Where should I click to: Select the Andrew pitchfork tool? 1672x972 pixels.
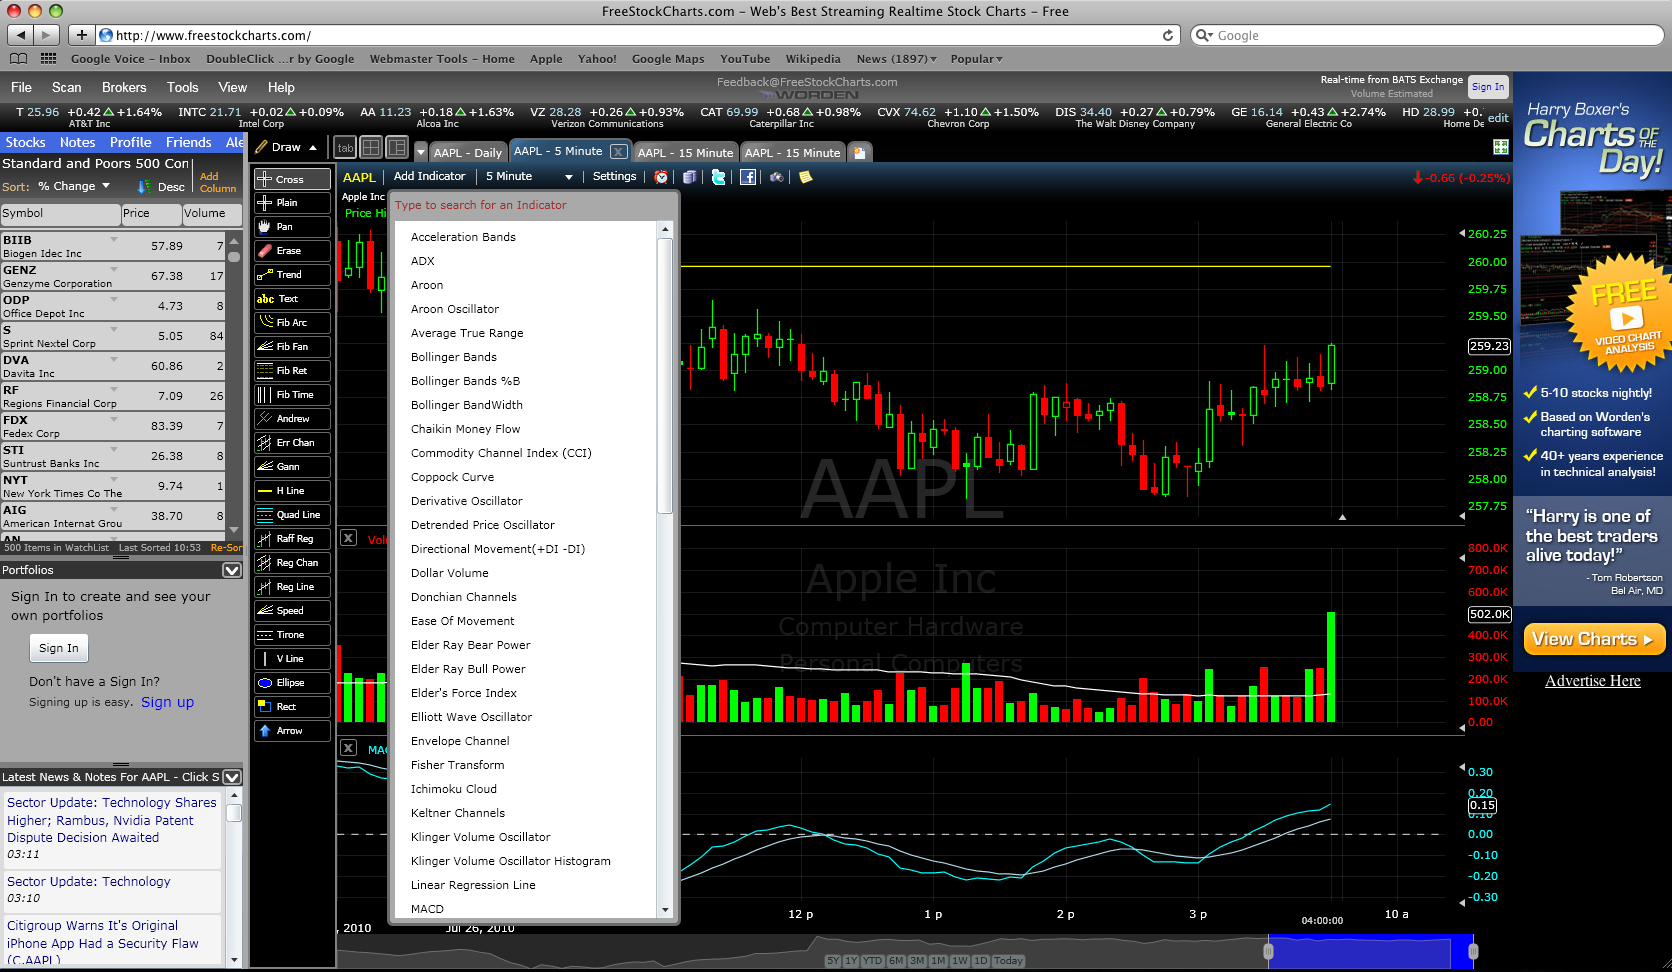[x=292, y=419]
